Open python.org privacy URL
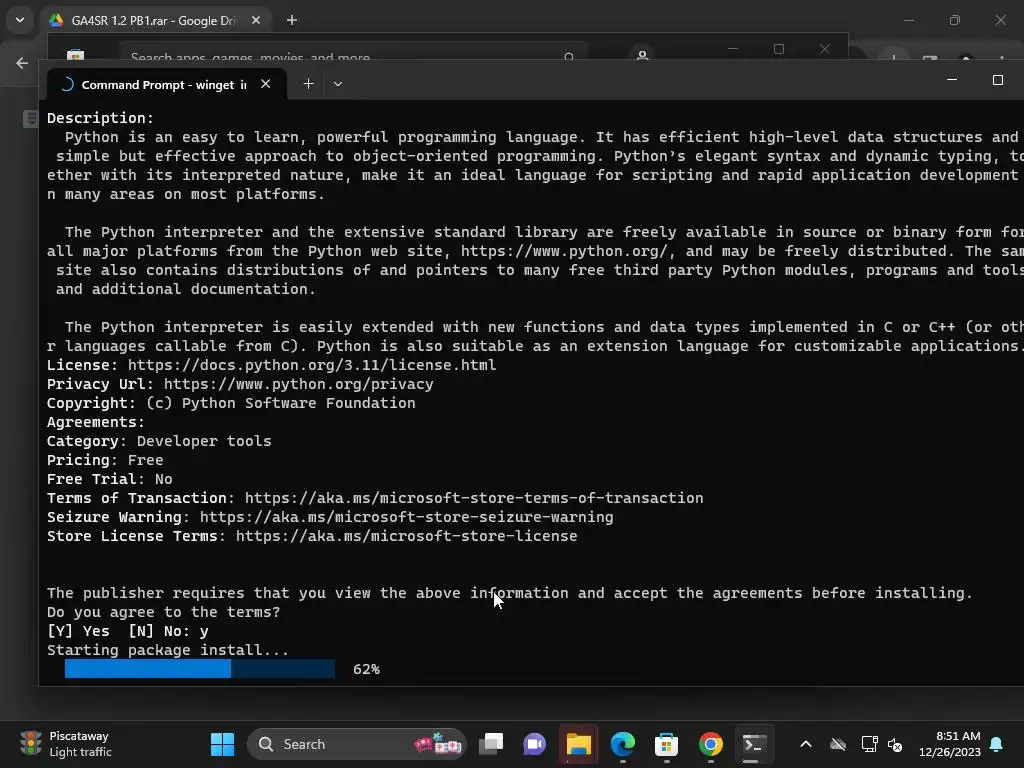 (298, 384)
